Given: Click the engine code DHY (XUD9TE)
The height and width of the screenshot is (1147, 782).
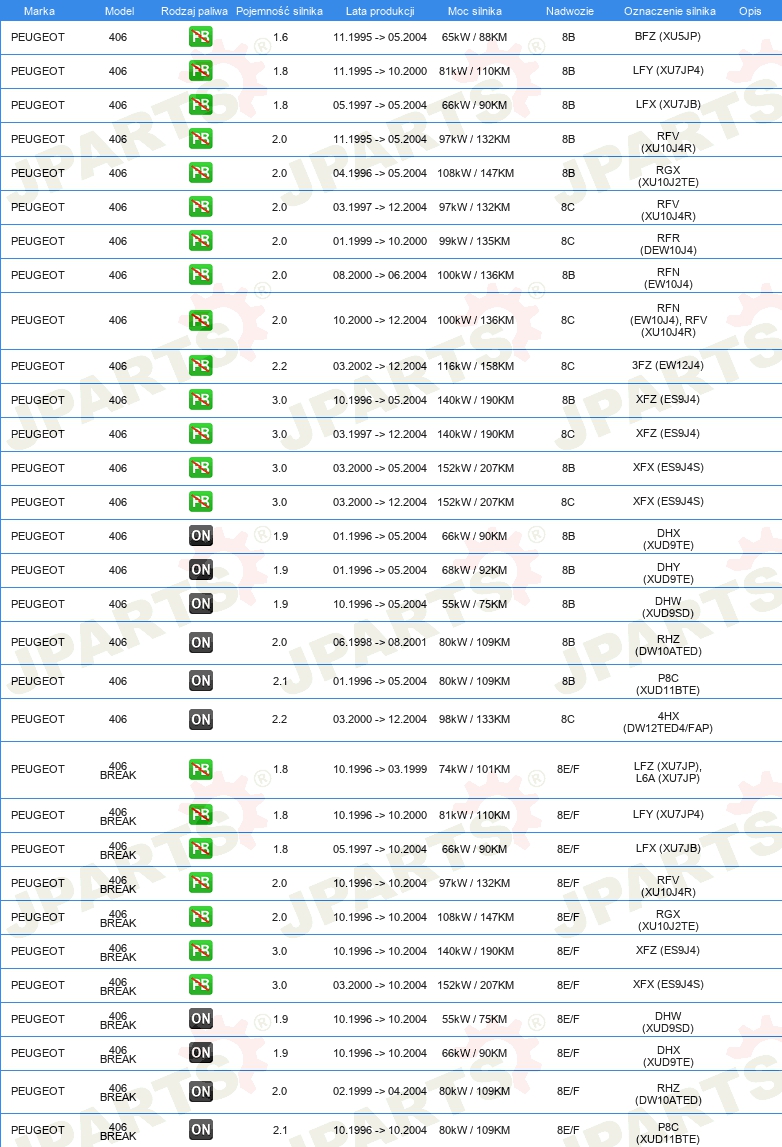Looking at the screenshot, I should 668,573.
